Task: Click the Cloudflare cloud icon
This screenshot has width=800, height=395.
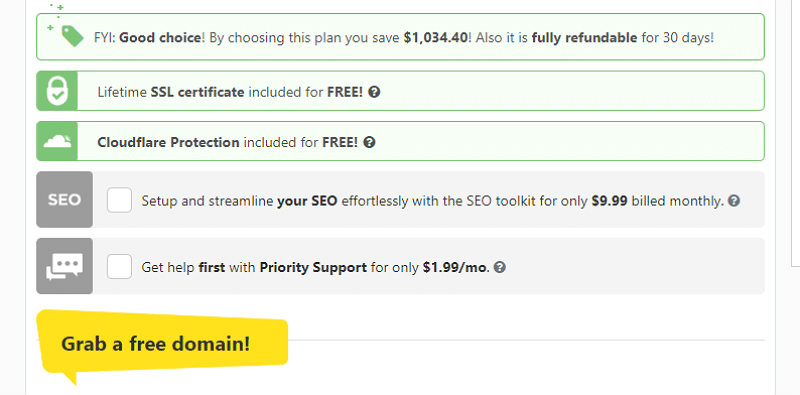Action: point(57,141)
